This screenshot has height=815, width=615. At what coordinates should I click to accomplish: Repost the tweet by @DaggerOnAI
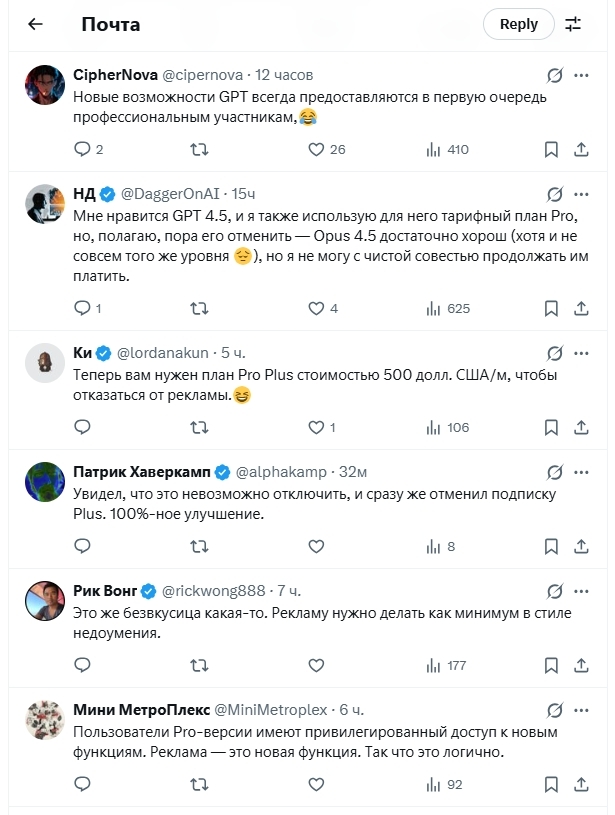(199, 308)
